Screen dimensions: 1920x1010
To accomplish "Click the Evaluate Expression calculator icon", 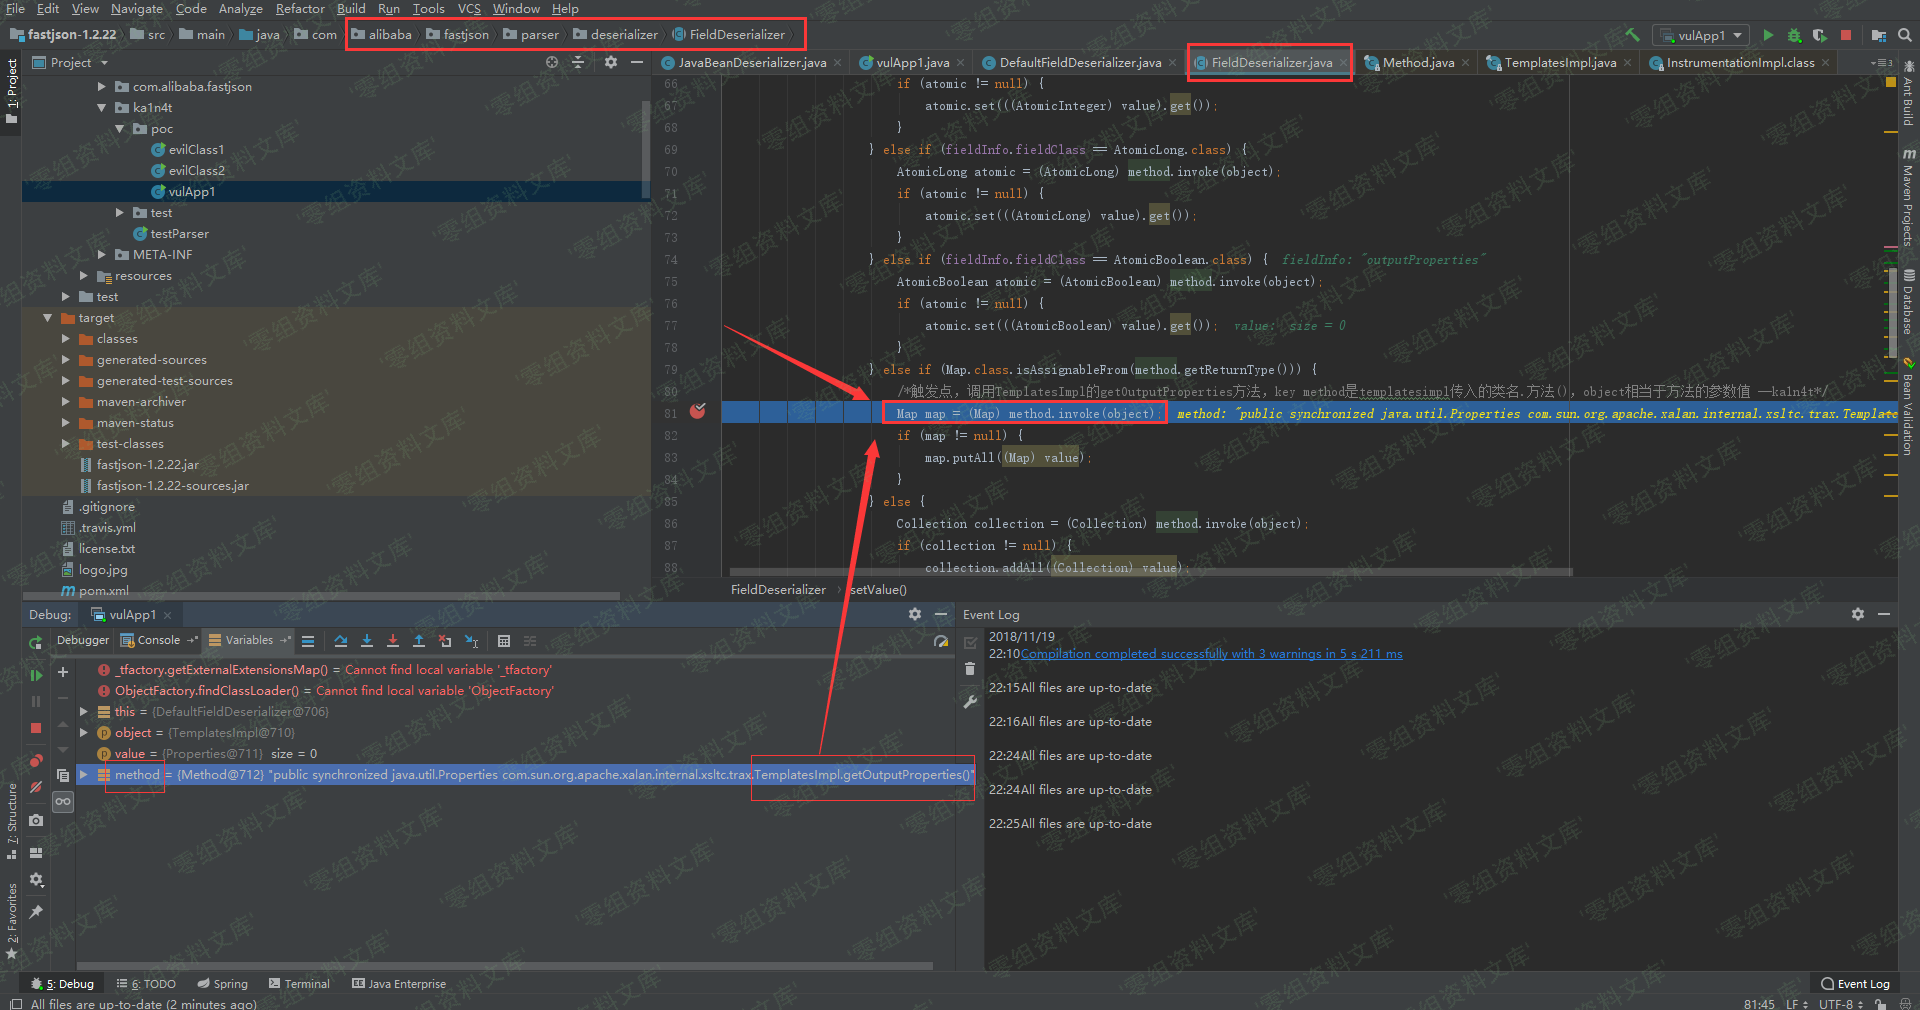I will tap(504, 641).
